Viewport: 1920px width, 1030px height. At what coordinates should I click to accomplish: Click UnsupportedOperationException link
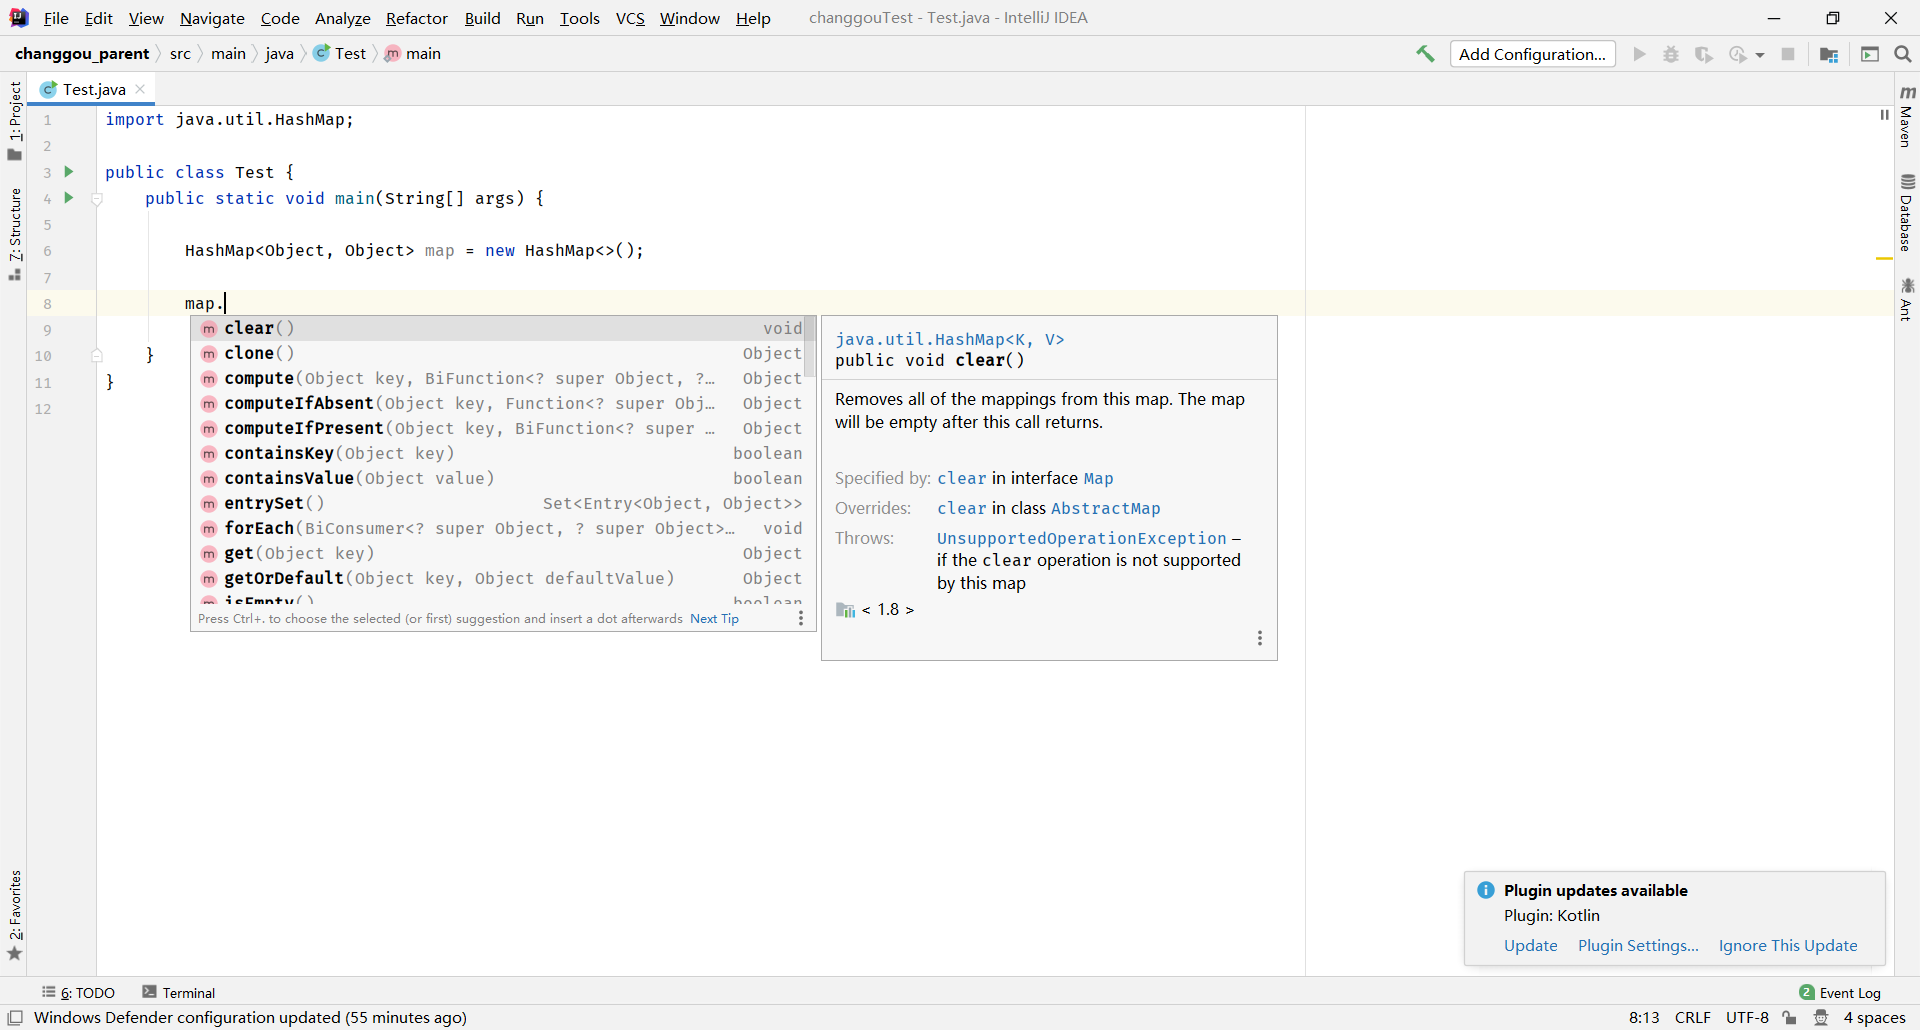click(x=1081, y=539)
